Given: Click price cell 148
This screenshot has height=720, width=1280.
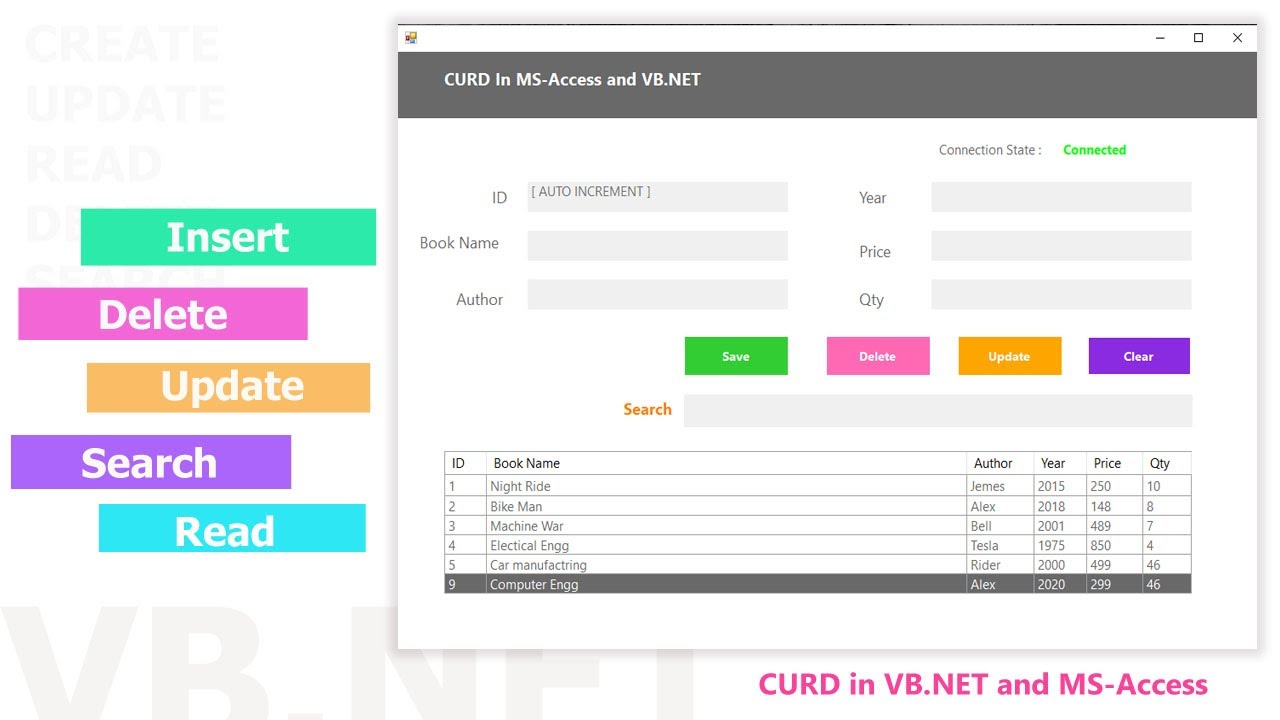Looking at the screenshot, I should [1115, 506].
